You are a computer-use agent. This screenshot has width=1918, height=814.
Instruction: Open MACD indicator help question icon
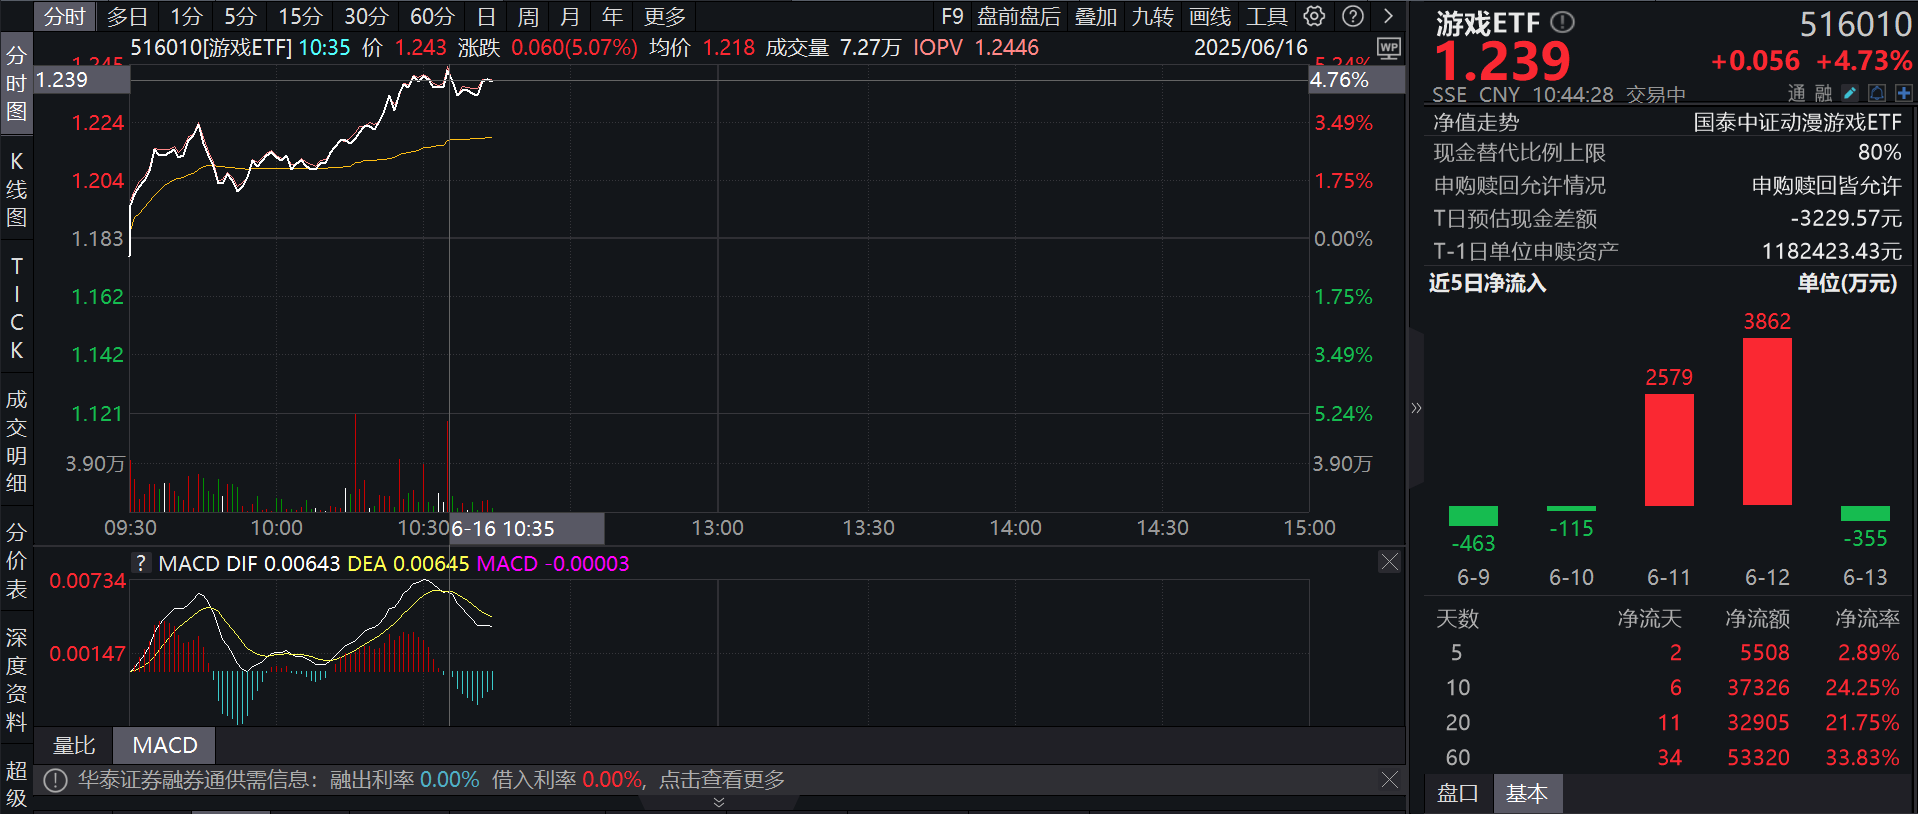[x=141, y=563]
